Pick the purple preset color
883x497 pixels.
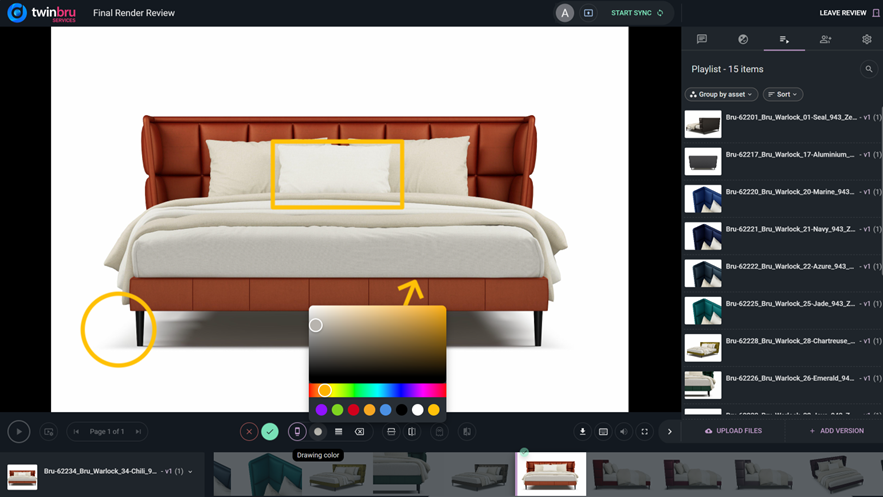(x=322, y=410)
